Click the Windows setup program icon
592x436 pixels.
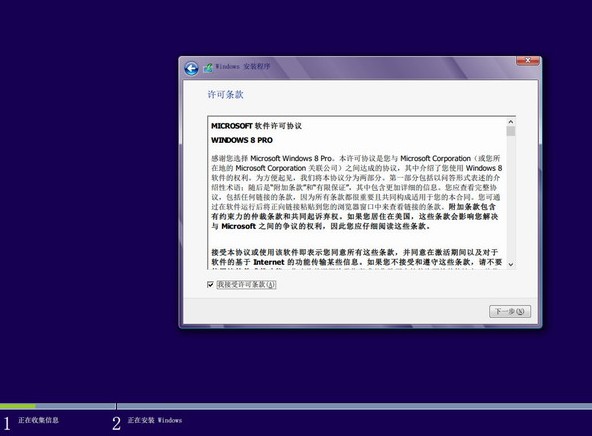click(208, 68)
